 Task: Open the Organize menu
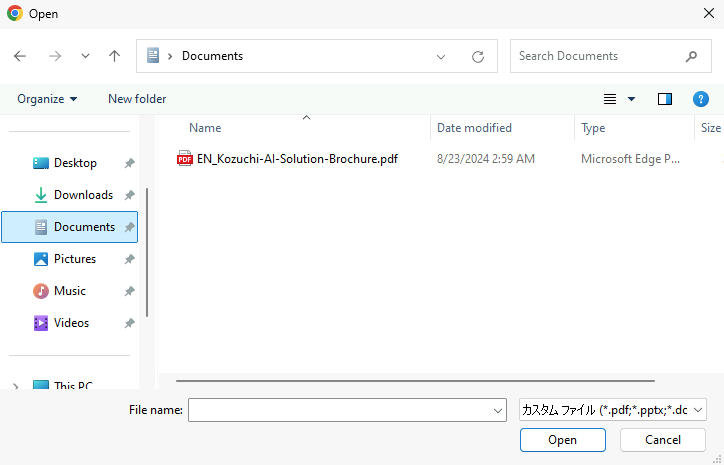(x=47, y=99)
